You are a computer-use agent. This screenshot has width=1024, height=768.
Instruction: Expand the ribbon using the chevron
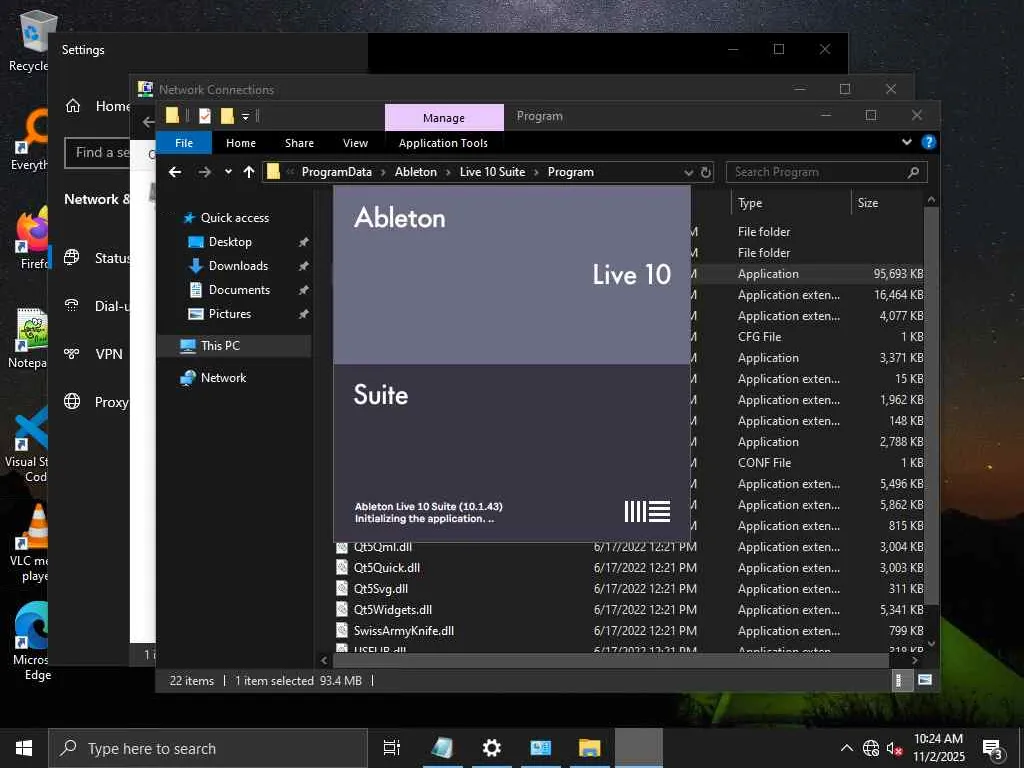pyautogui.click(x=906, y=142)
